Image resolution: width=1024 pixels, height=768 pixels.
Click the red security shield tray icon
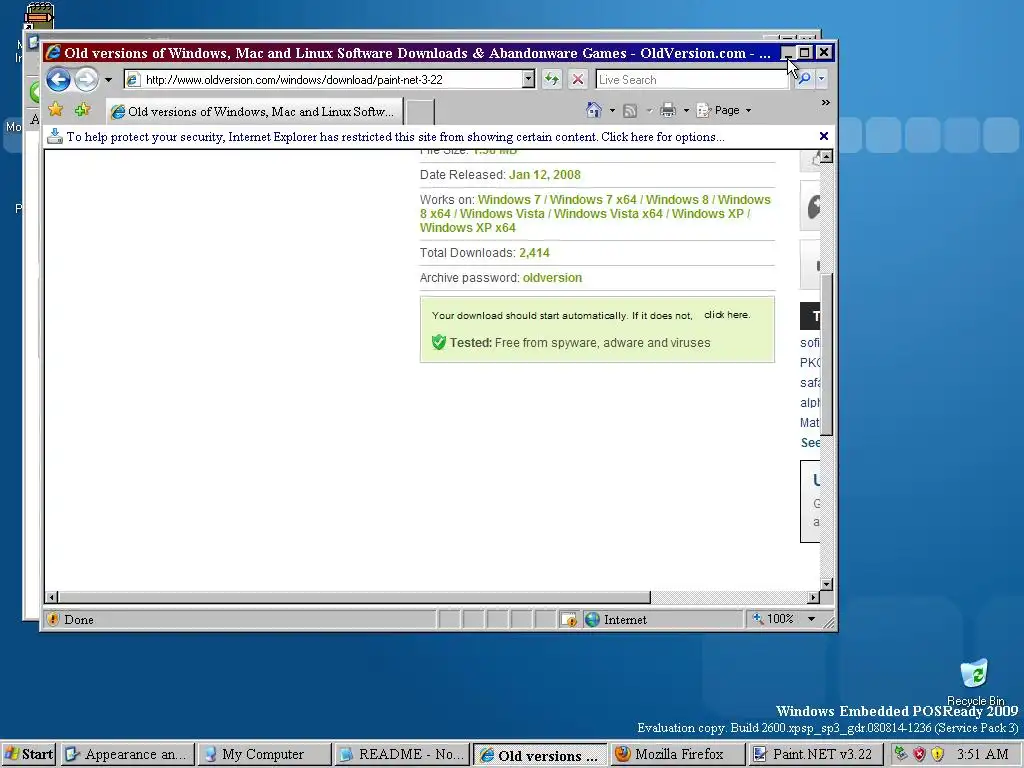920,754
